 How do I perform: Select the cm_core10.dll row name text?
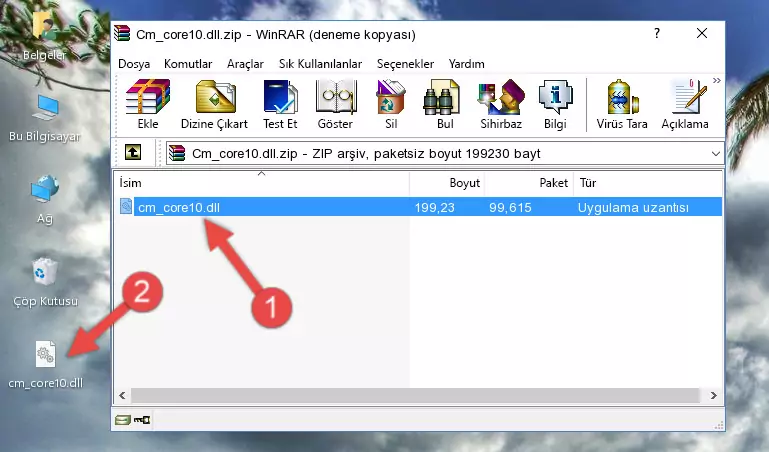[179, 207]
